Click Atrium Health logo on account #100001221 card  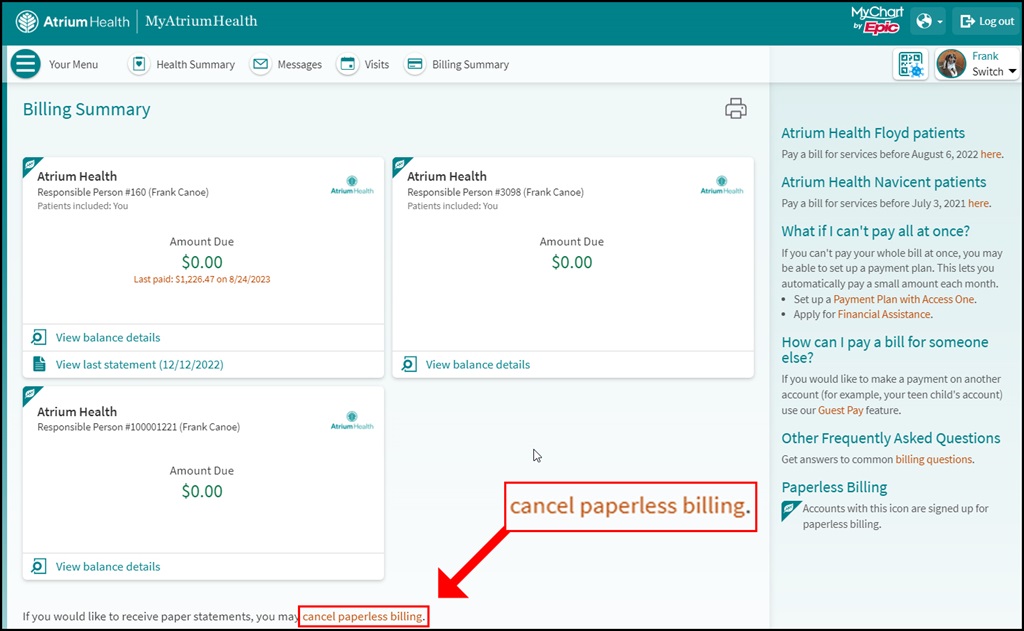[x=352, y=420]
